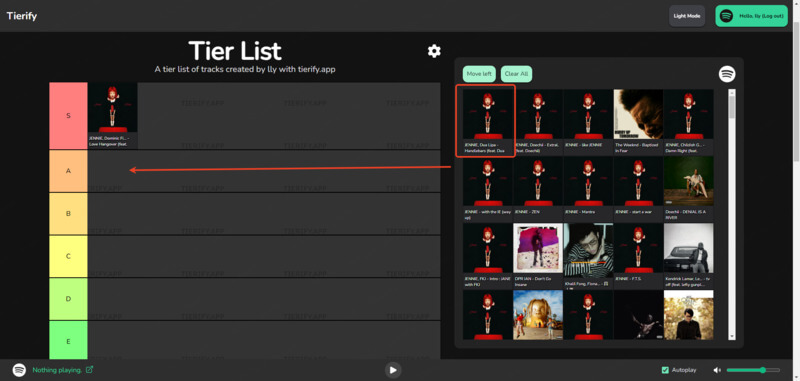Go to the Tierify home logo
Screen dimensions: 800x381
point(21,16)
